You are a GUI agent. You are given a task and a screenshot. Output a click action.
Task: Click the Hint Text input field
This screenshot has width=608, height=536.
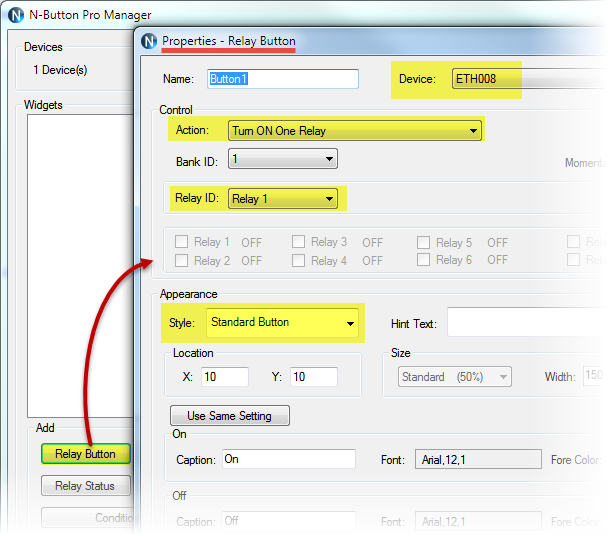(x=527, y=322)
